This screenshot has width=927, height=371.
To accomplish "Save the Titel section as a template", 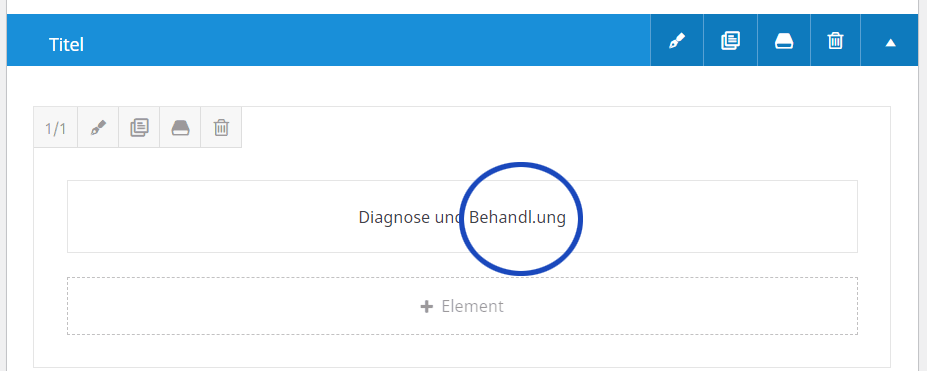I will pos(784,41).
